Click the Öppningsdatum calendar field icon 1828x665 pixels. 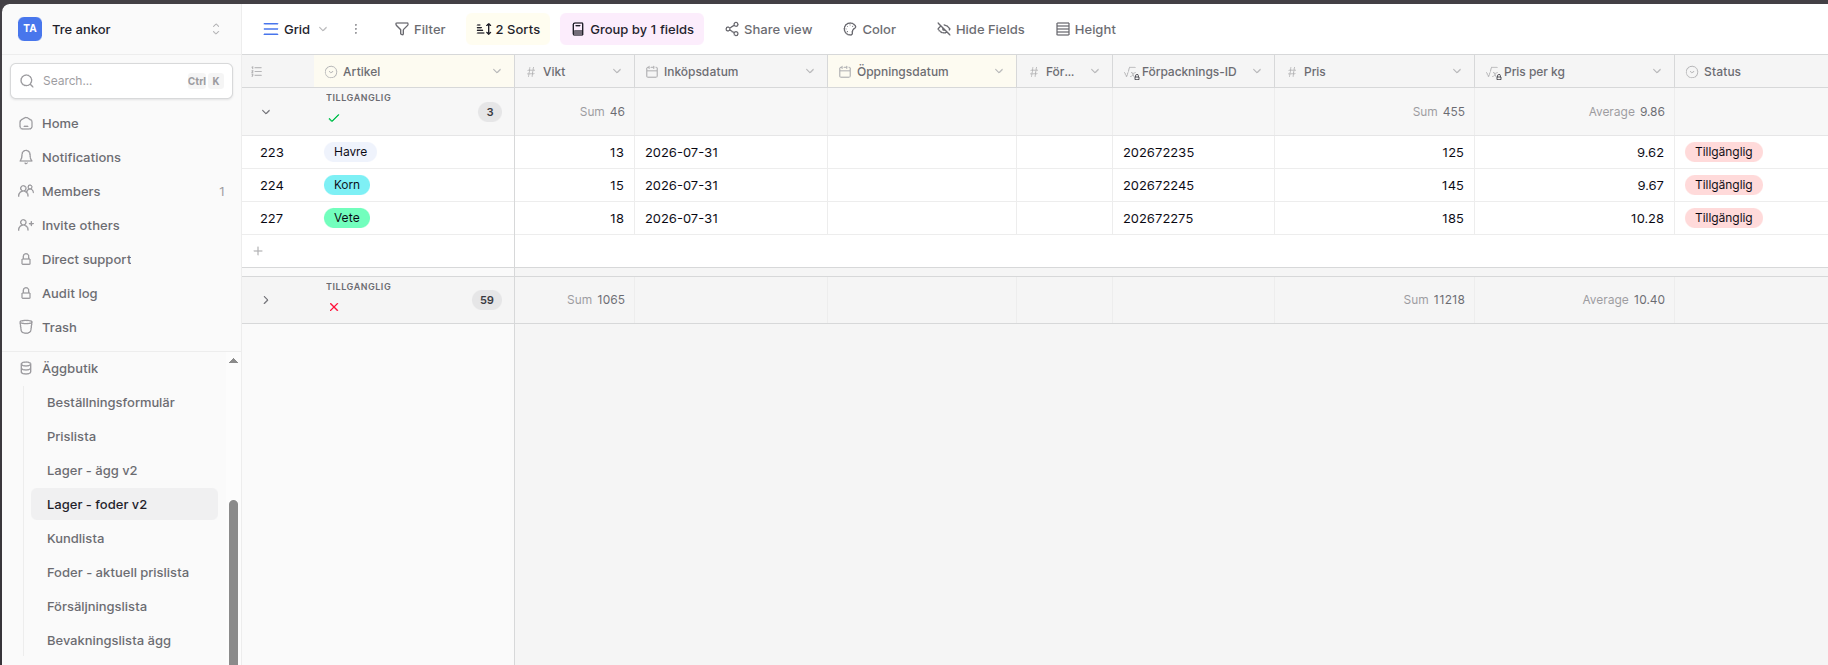point(845,72)
